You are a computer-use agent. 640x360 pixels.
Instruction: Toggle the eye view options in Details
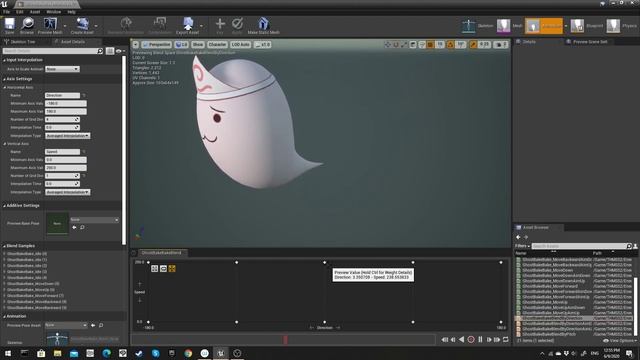click(120, 51)
